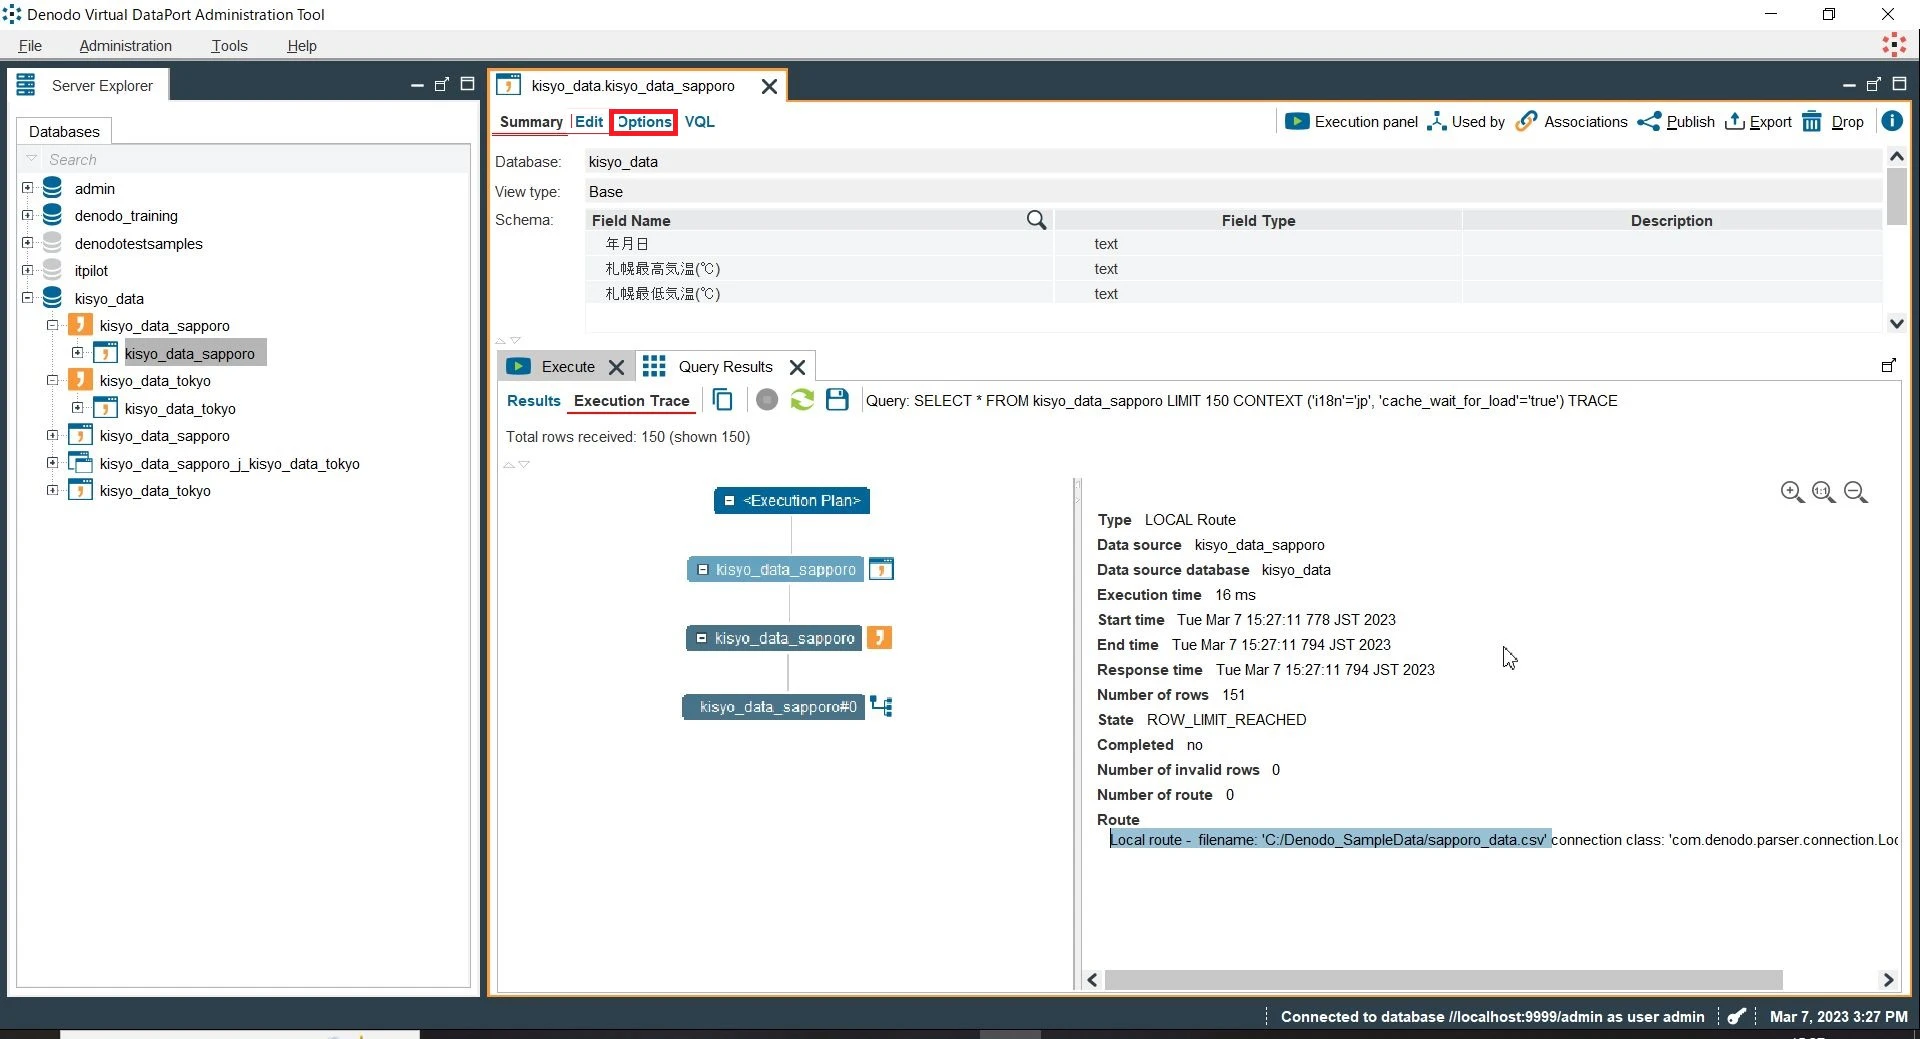Image resolution: width=1920 pixels, height=1039 pixels.
Task: Click the schema vertical scrollbar thumb
Action: pyautogui.click(x=1896, y=196)
